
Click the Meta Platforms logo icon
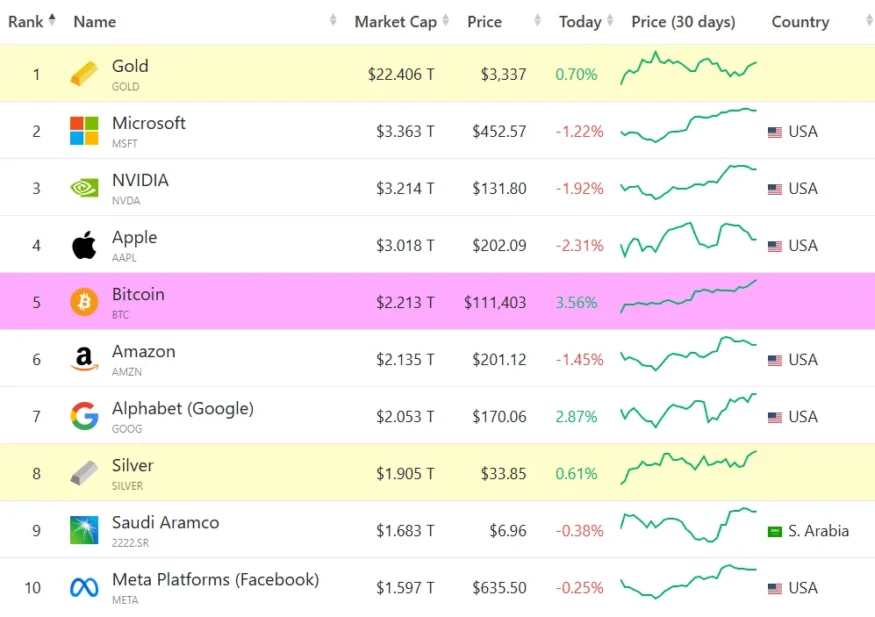point(84,587)
